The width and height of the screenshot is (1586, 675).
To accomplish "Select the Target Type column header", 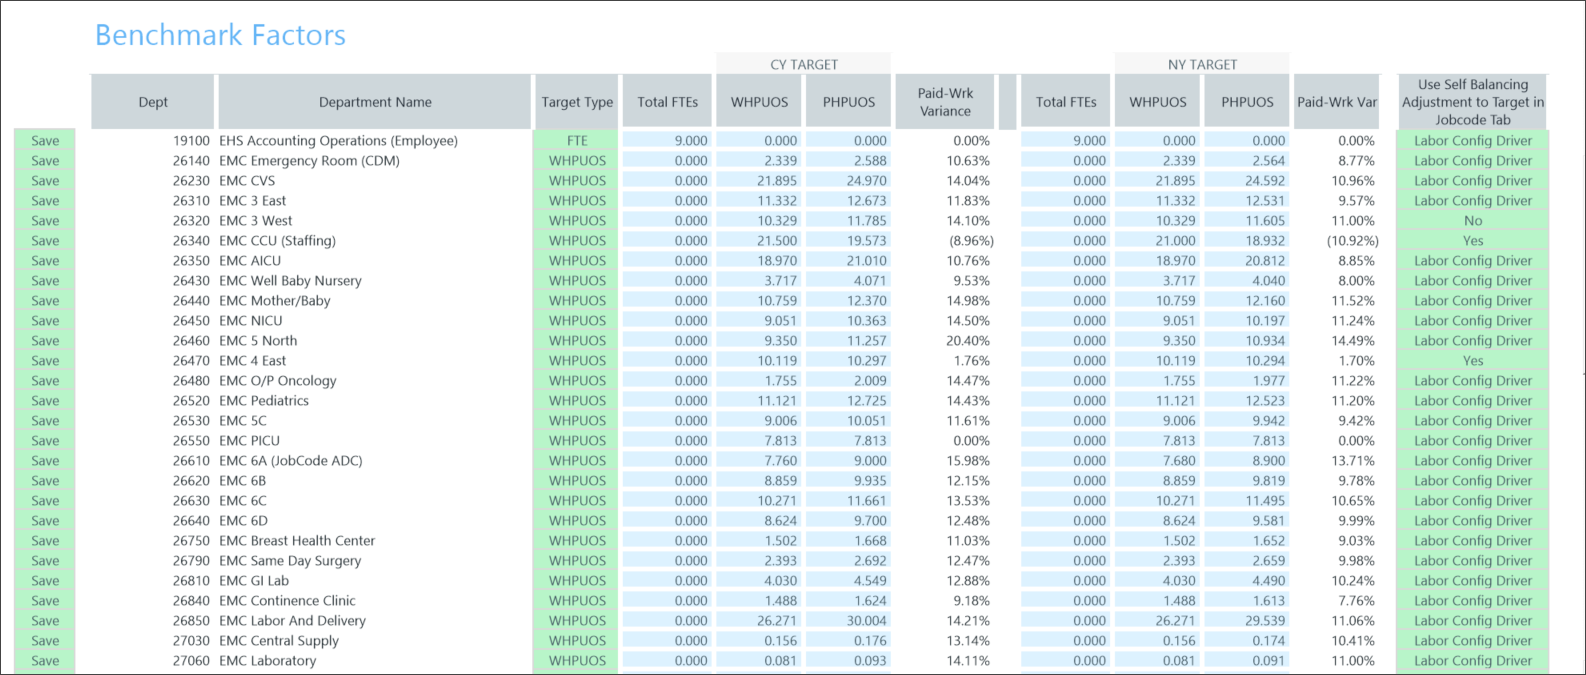I will (x=577, y=102).
